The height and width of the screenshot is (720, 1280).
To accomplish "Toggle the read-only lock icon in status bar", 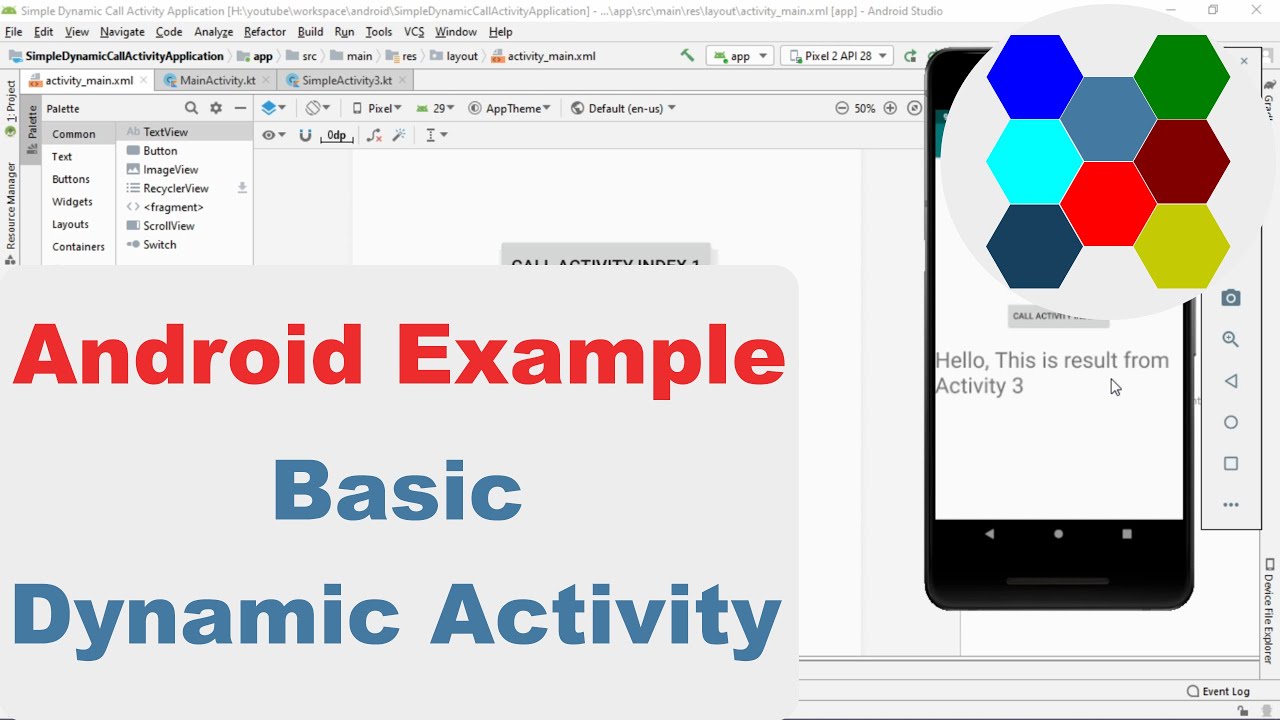I will pos(1244,711).
